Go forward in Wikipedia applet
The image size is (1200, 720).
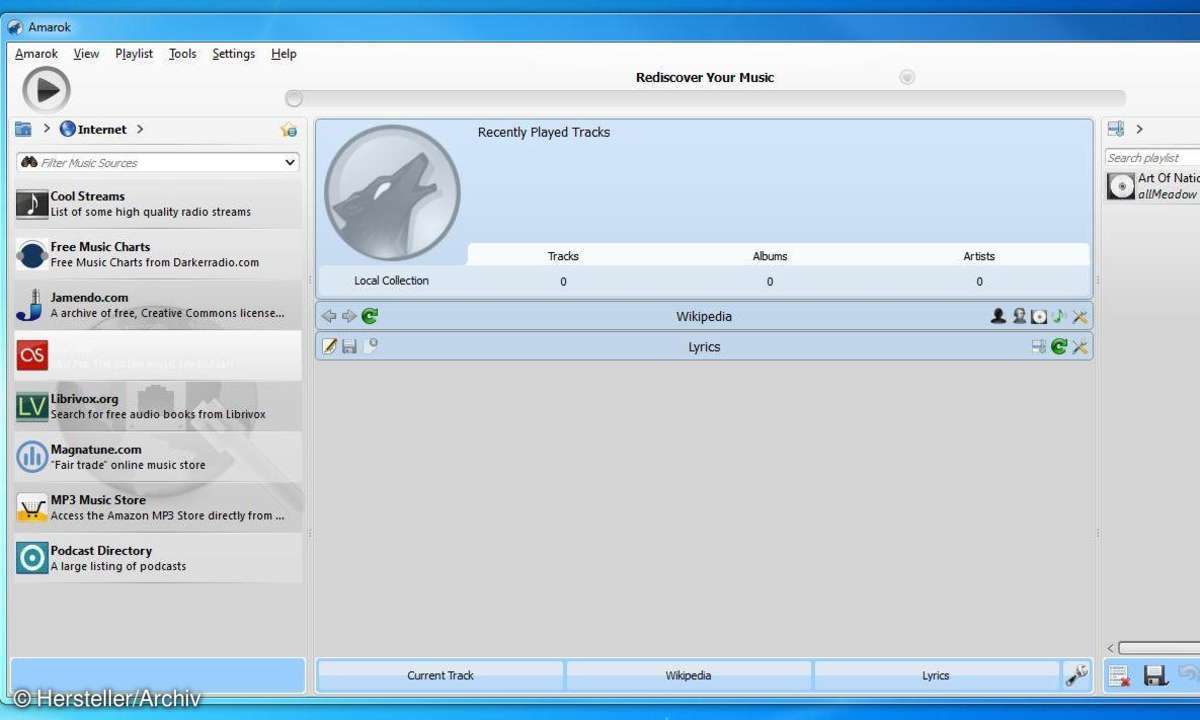click(x=349, y=317)
